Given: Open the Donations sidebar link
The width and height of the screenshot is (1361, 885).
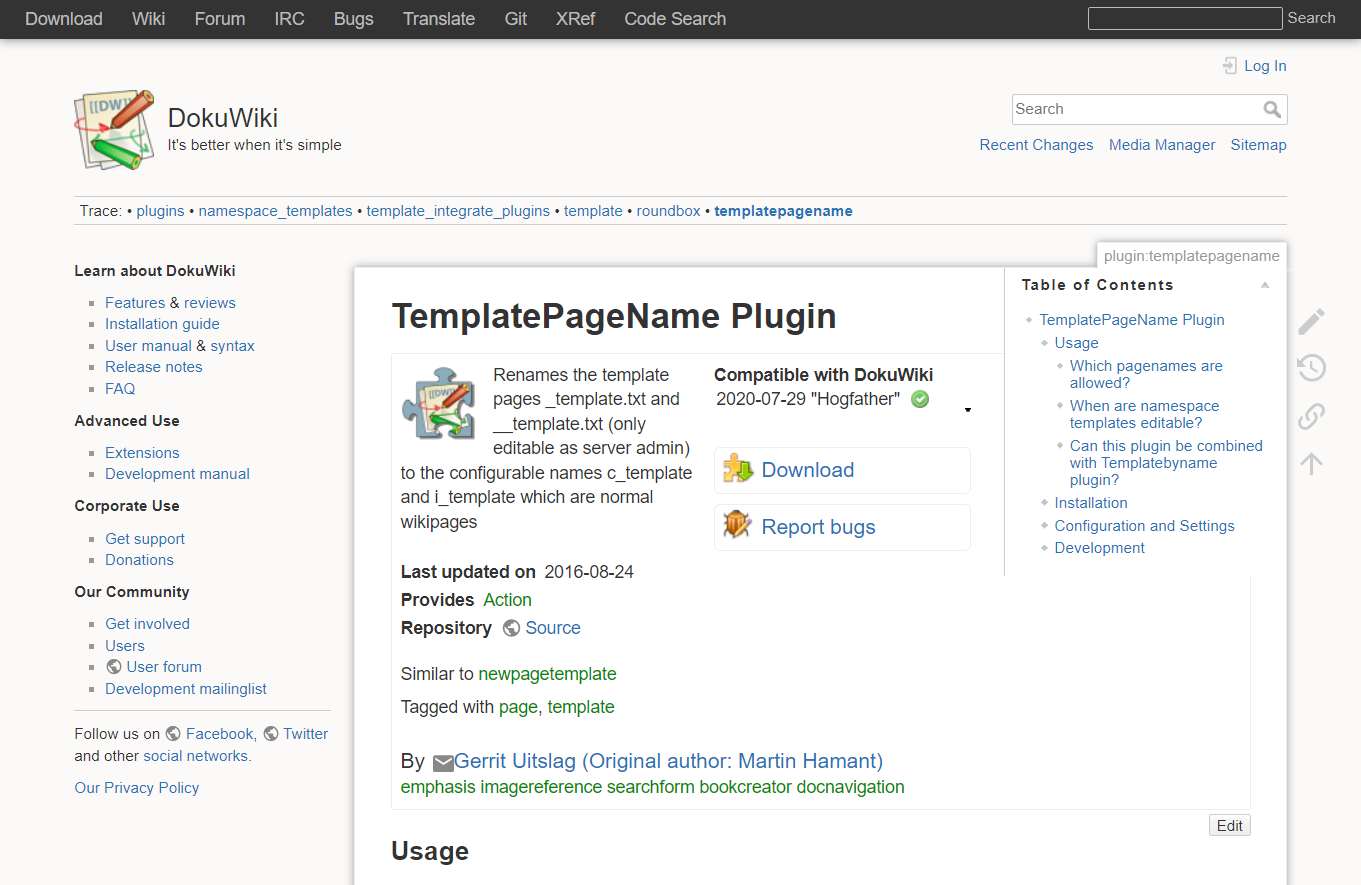Looking at the screenshot, I should pos(139,560).
